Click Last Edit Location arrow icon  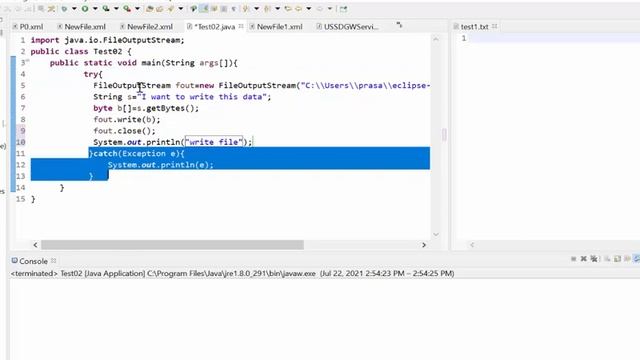click(288, 9)
